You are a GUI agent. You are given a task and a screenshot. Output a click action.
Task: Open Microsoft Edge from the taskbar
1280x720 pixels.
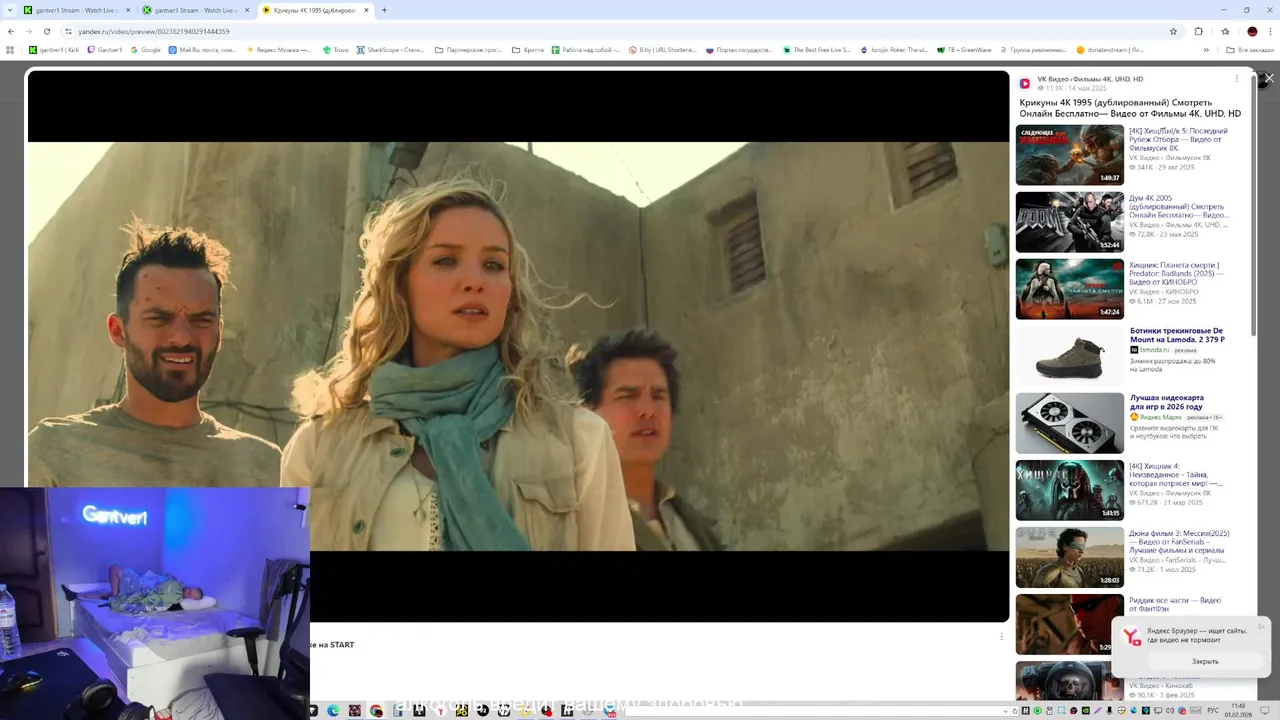[333, 711]
